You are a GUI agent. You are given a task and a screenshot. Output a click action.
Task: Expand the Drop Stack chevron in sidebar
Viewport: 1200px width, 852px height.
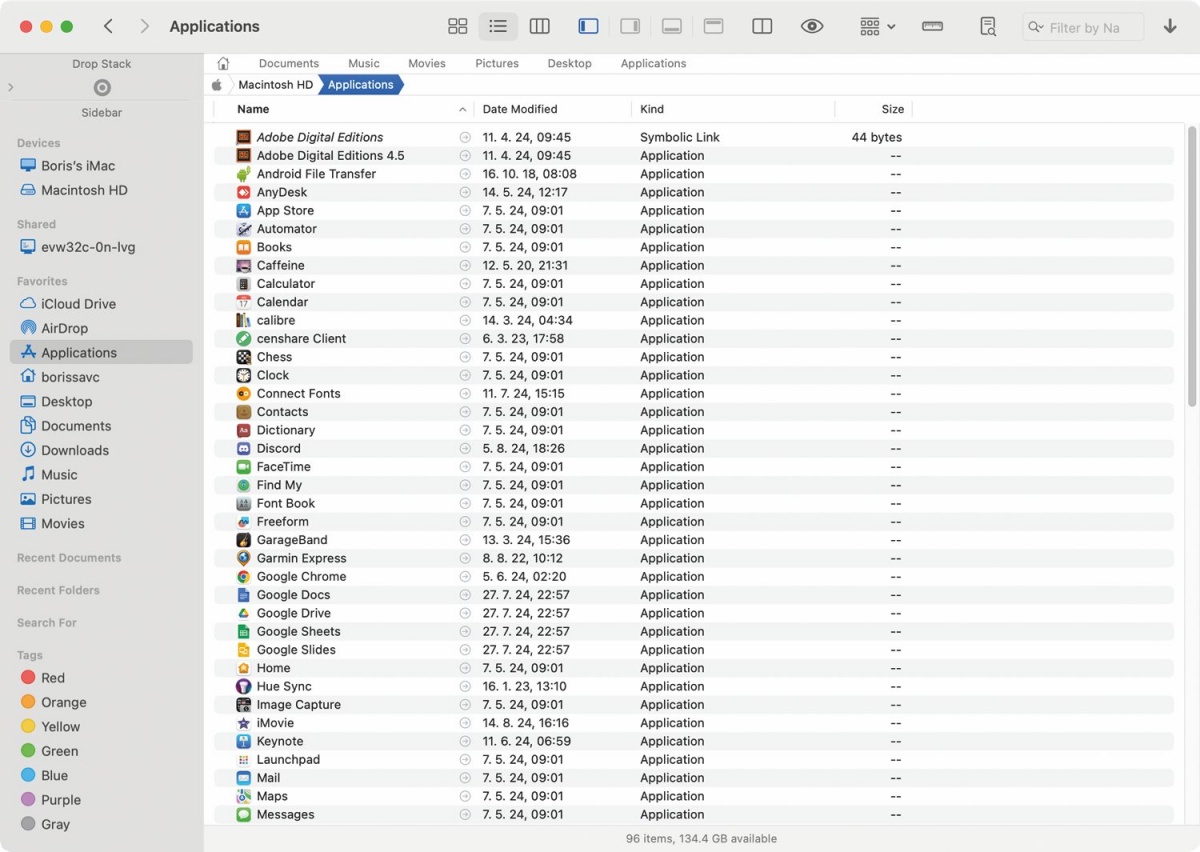(x=11, y=88)
